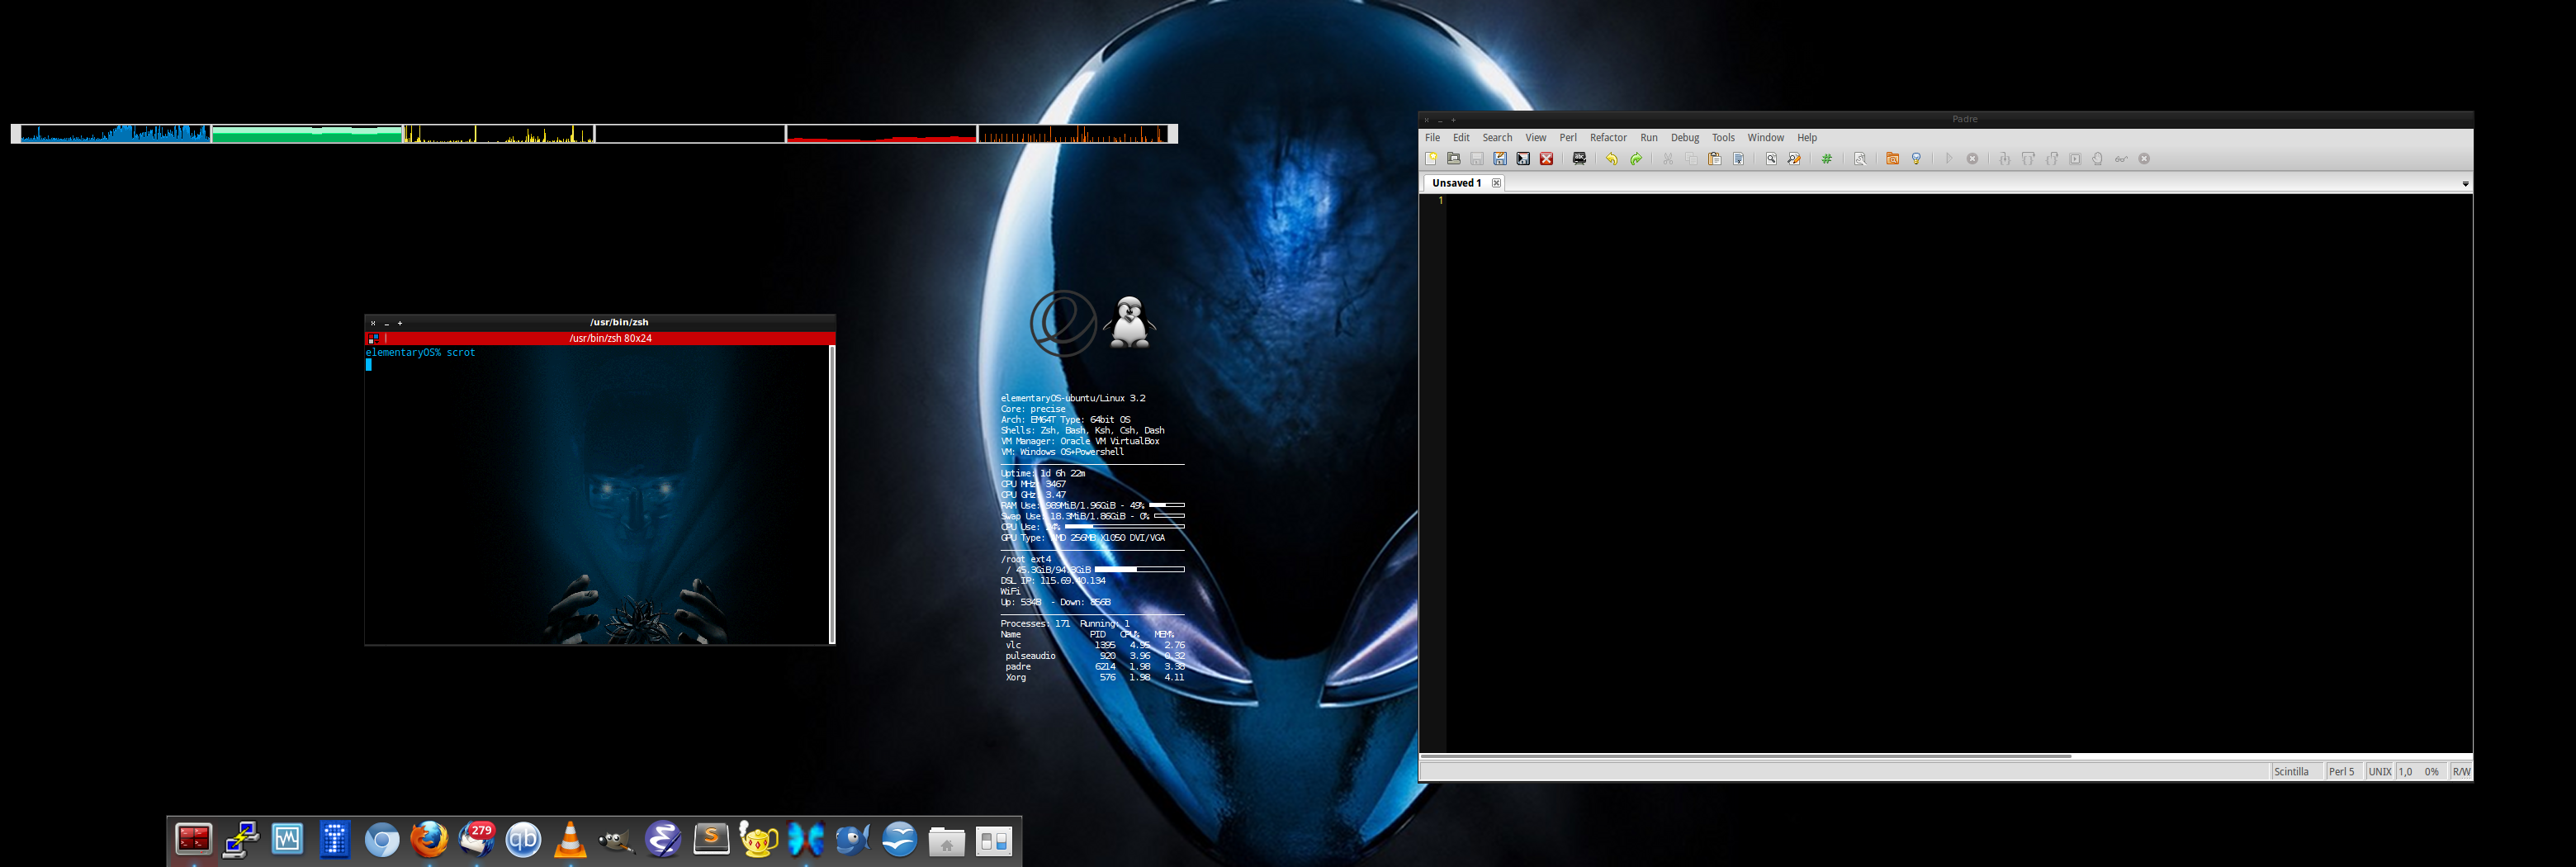Launch Terminator from the dock
Screen dimensions: 2576x867
193,839
